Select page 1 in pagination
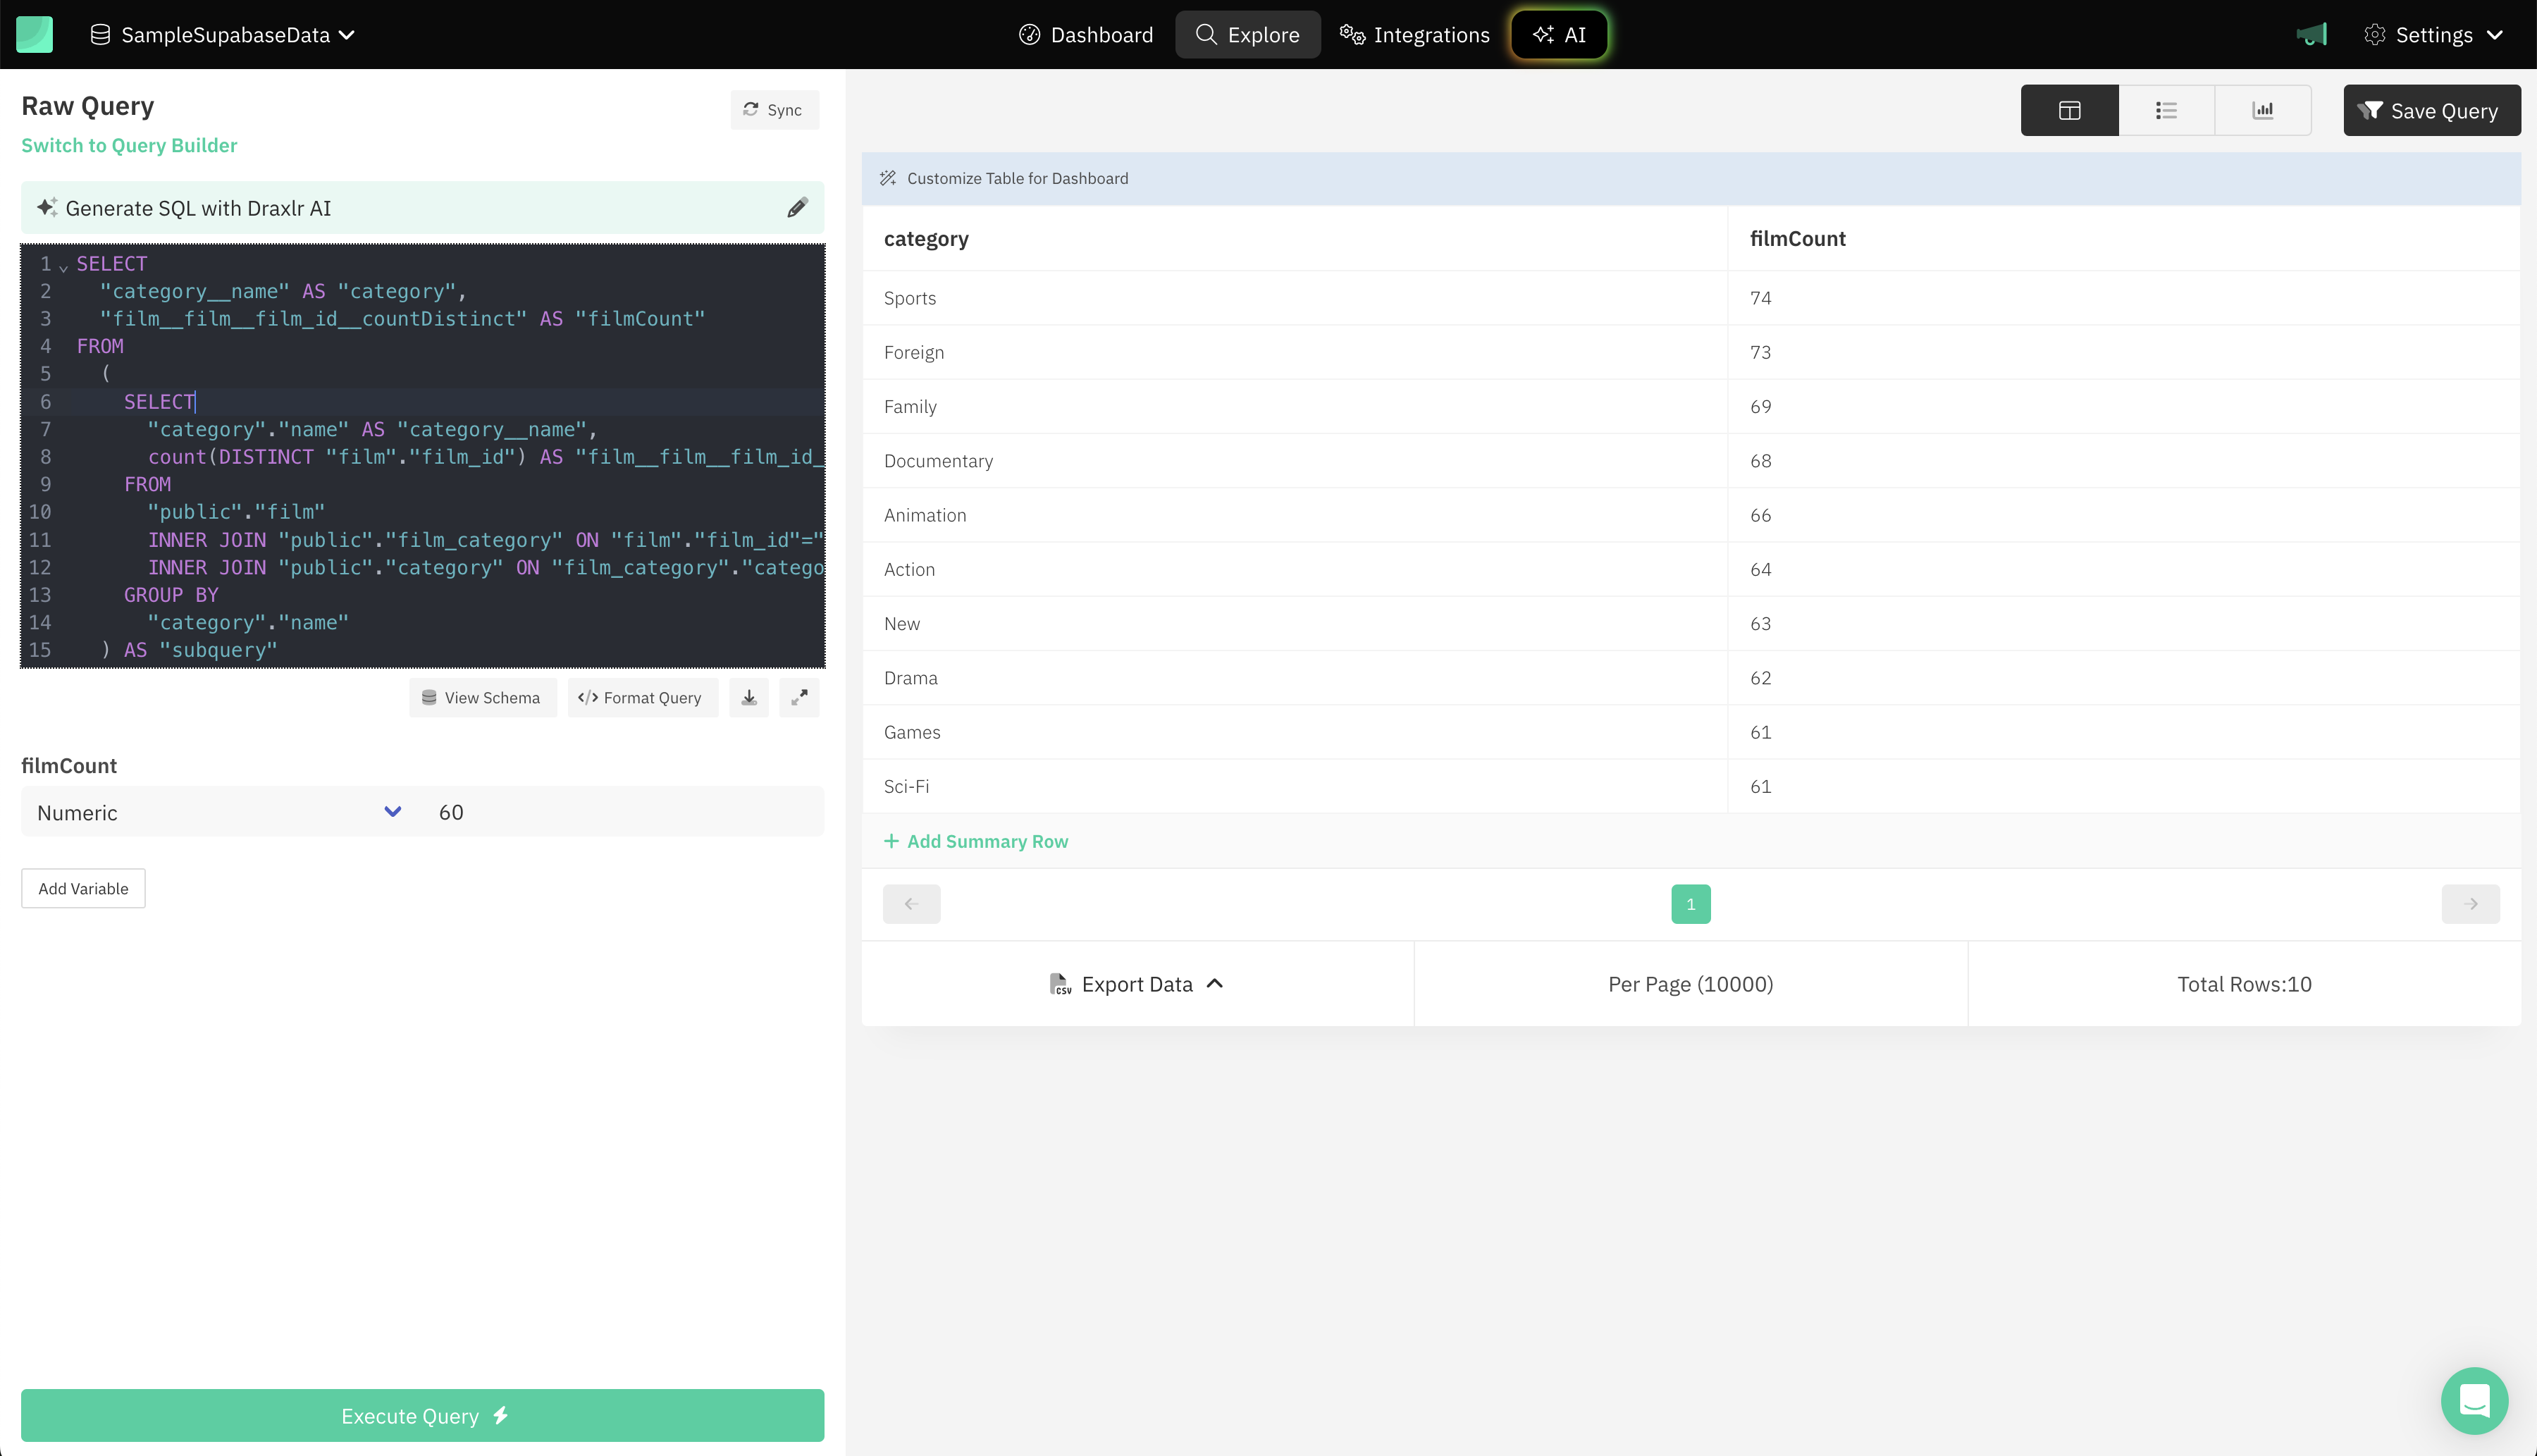Image resolution: width=2537 pixels, height=1456 pixels. [x=1691, y=904]
